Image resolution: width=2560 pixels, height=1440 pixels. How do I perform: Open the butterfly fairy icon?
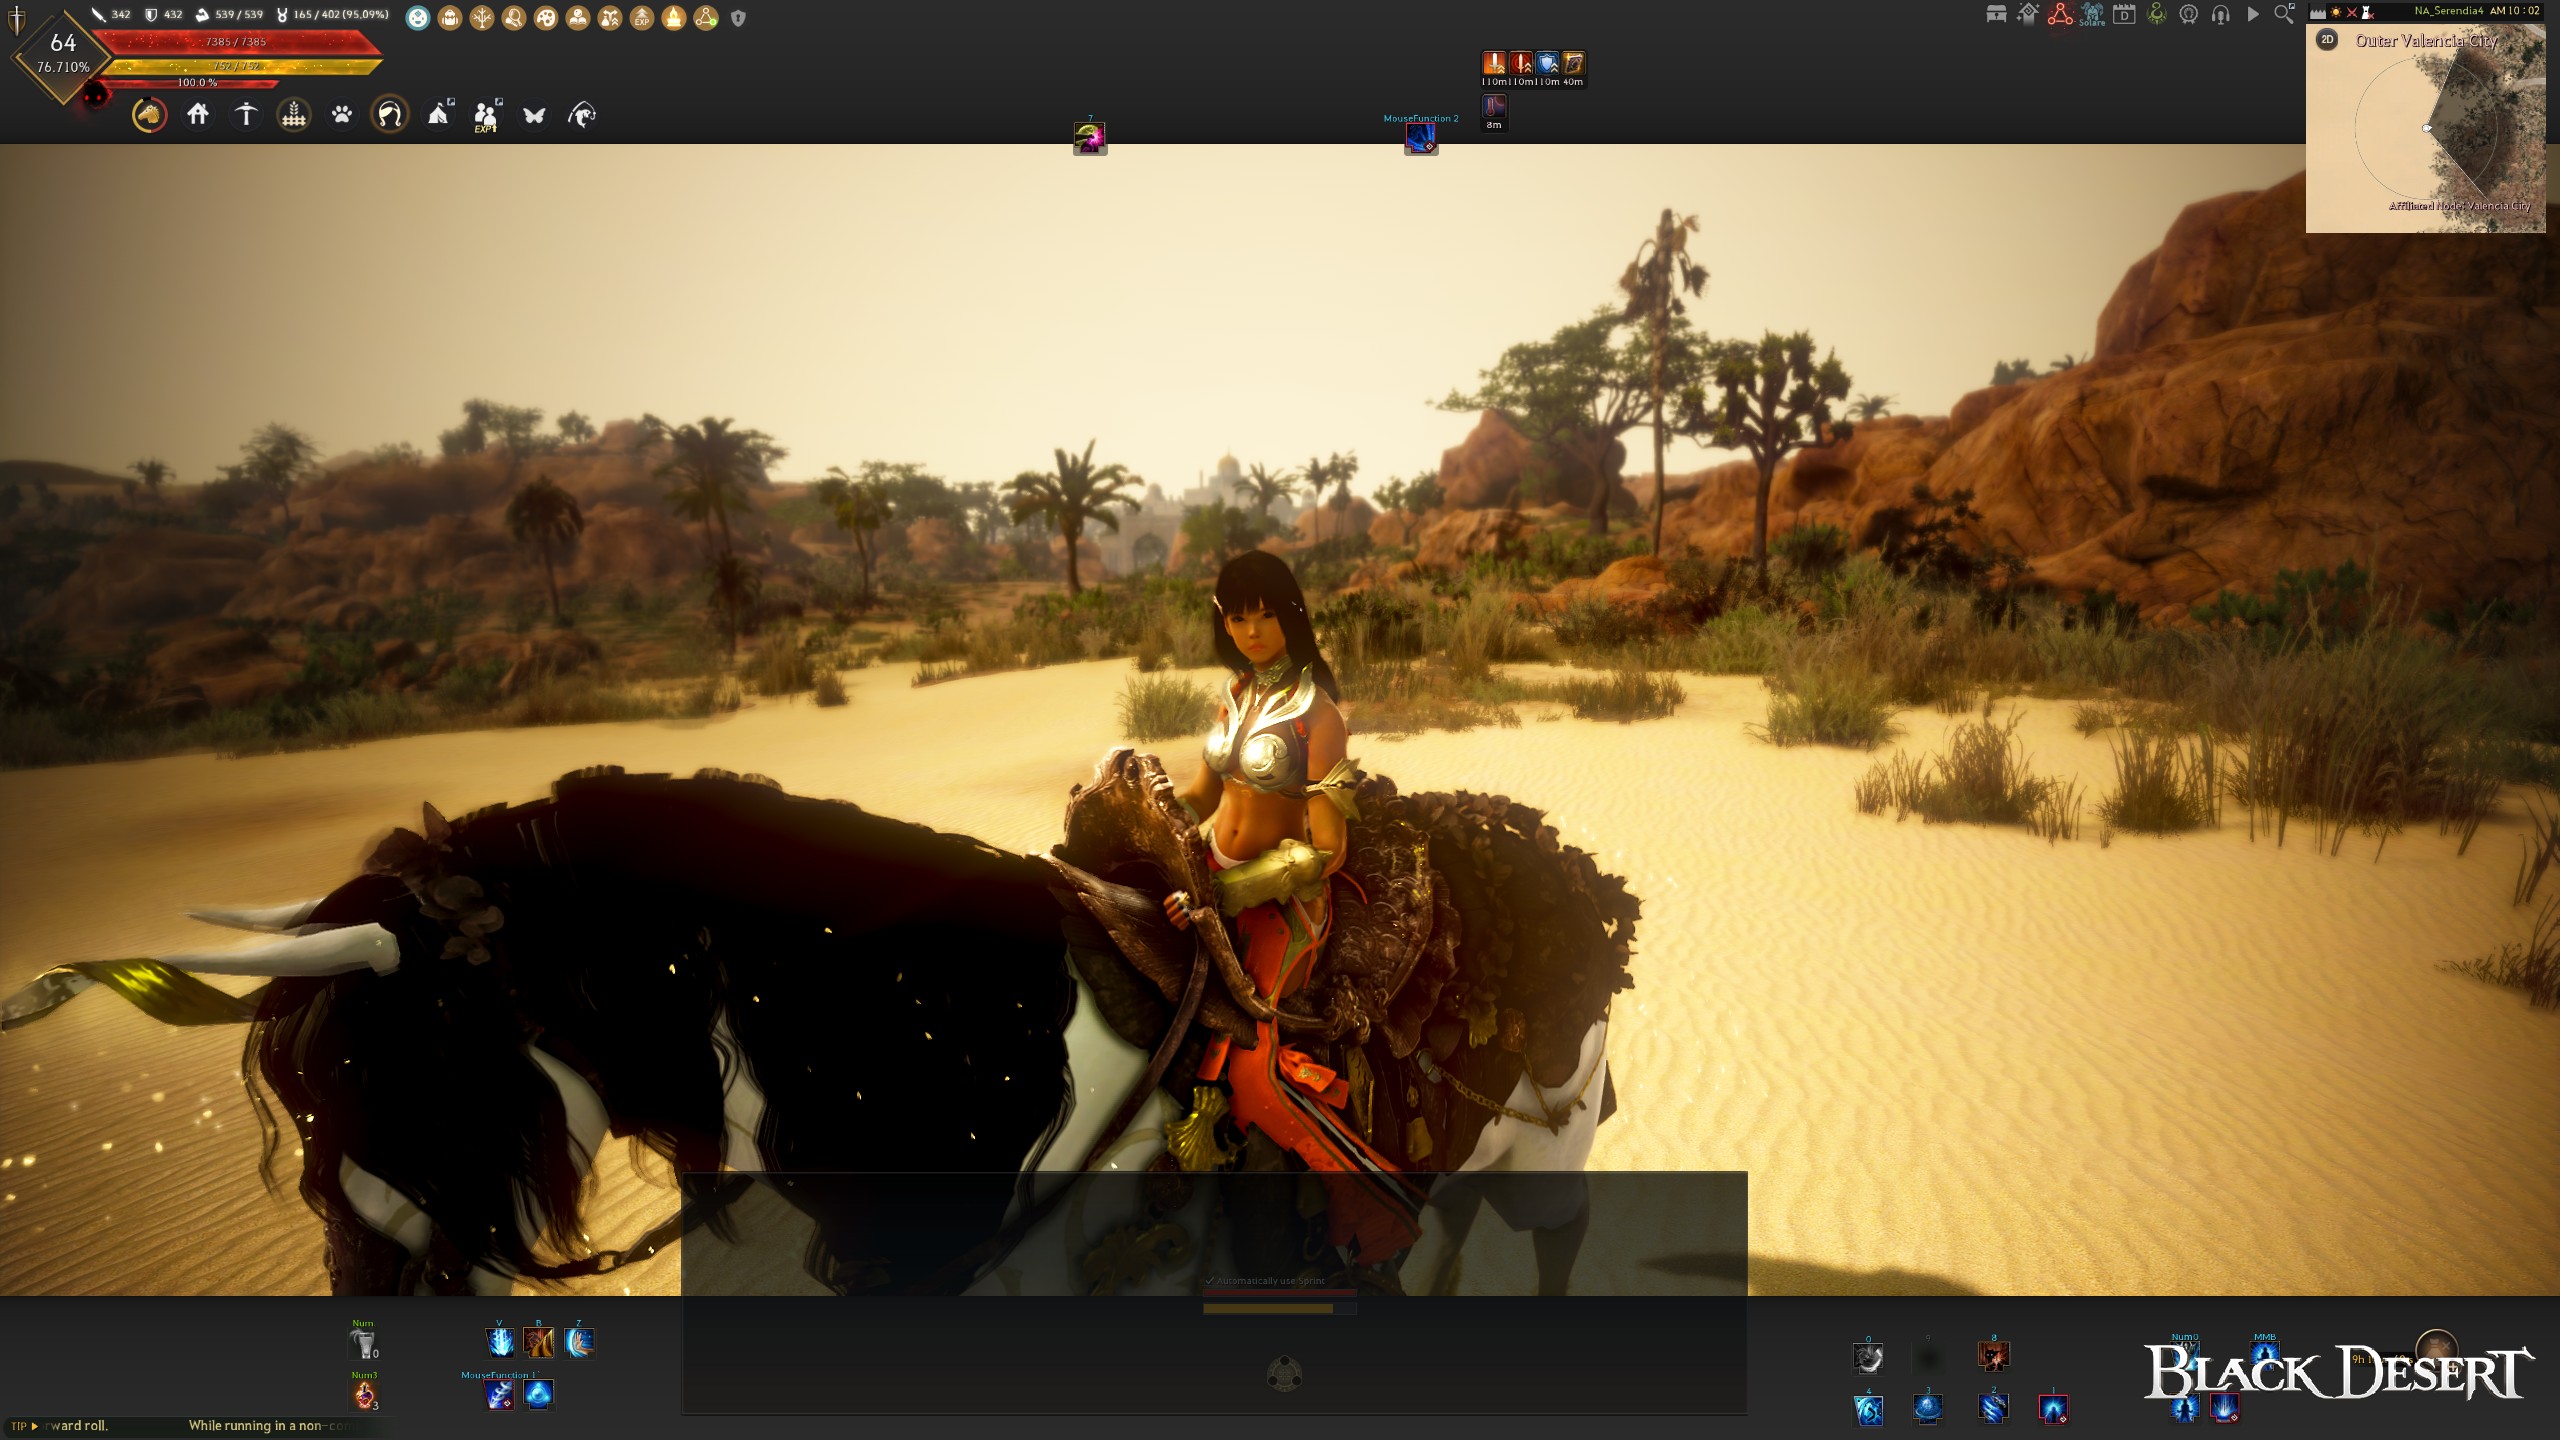click(x=534, y=115)
